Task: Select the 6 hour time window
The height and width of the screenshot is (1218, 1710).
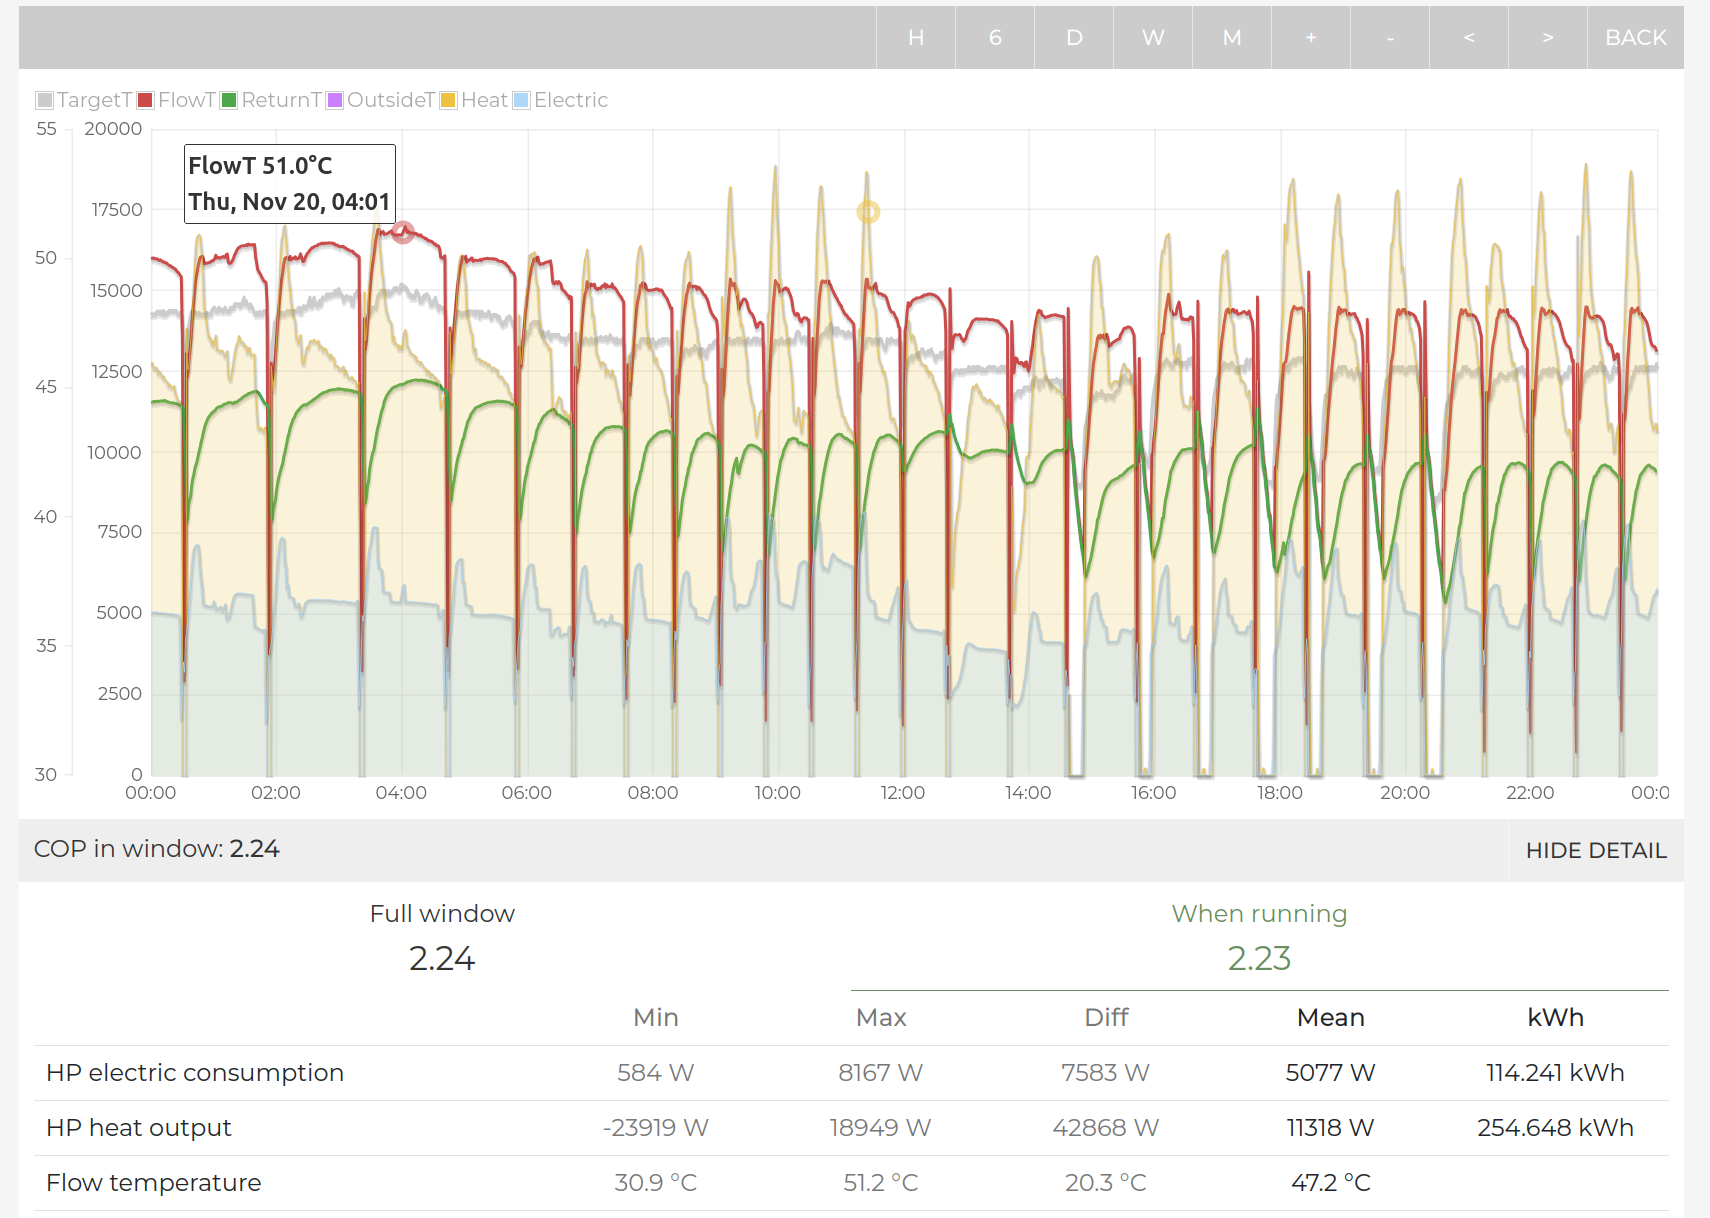Action: 994,38
